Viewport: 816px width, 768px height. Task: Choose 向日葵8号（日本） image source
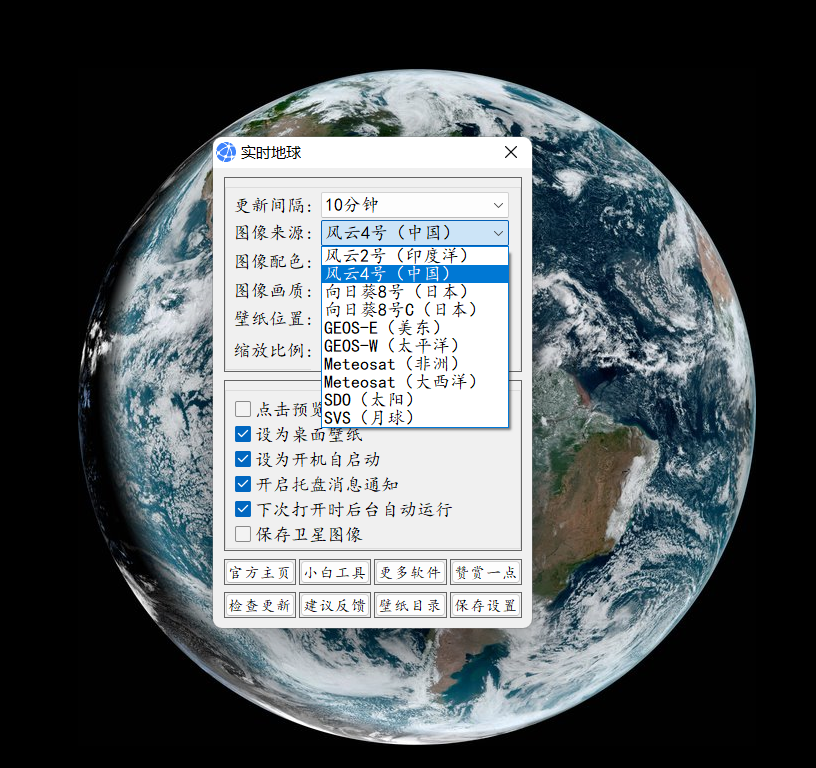[x=397, y=291]
